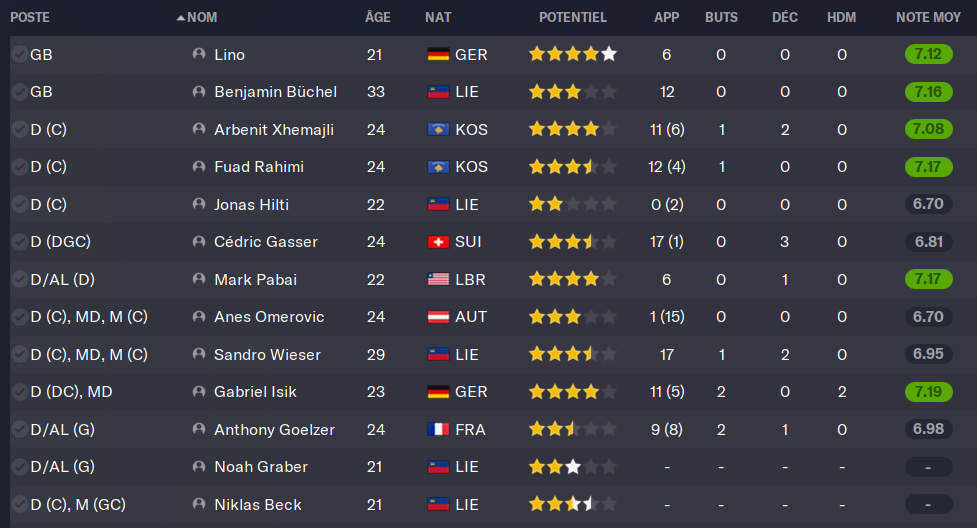Click Gabriel Isik's green 7.19 rating badge
The height and width of the screenshot is (528, 977).
[927, 392]
